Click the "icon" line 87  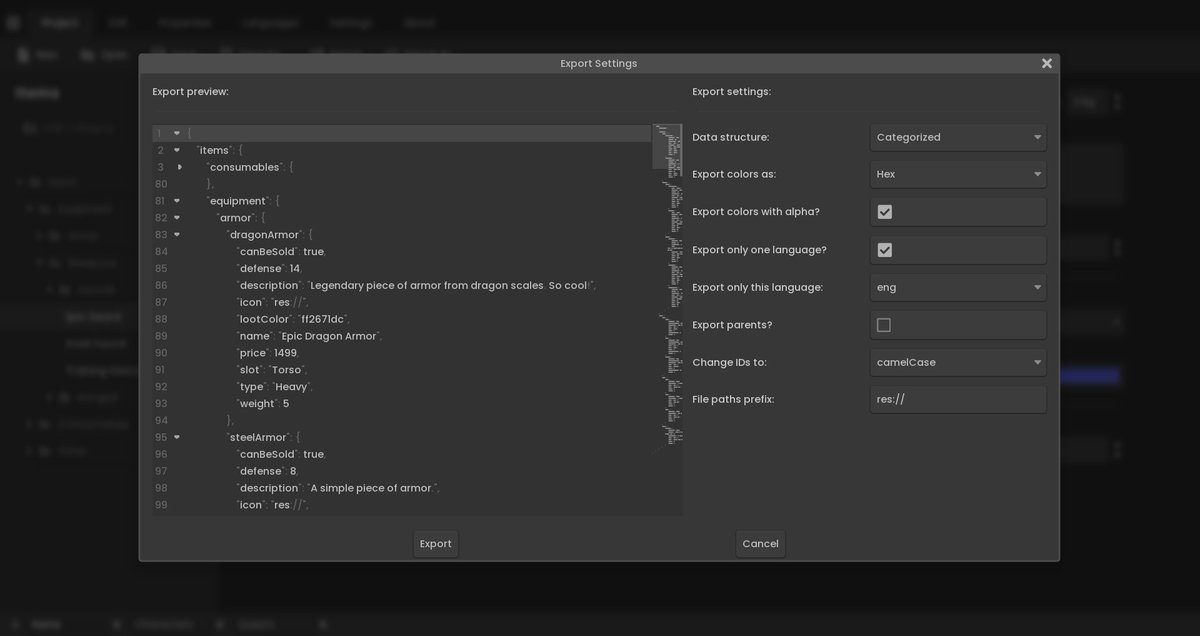[273, 303]
